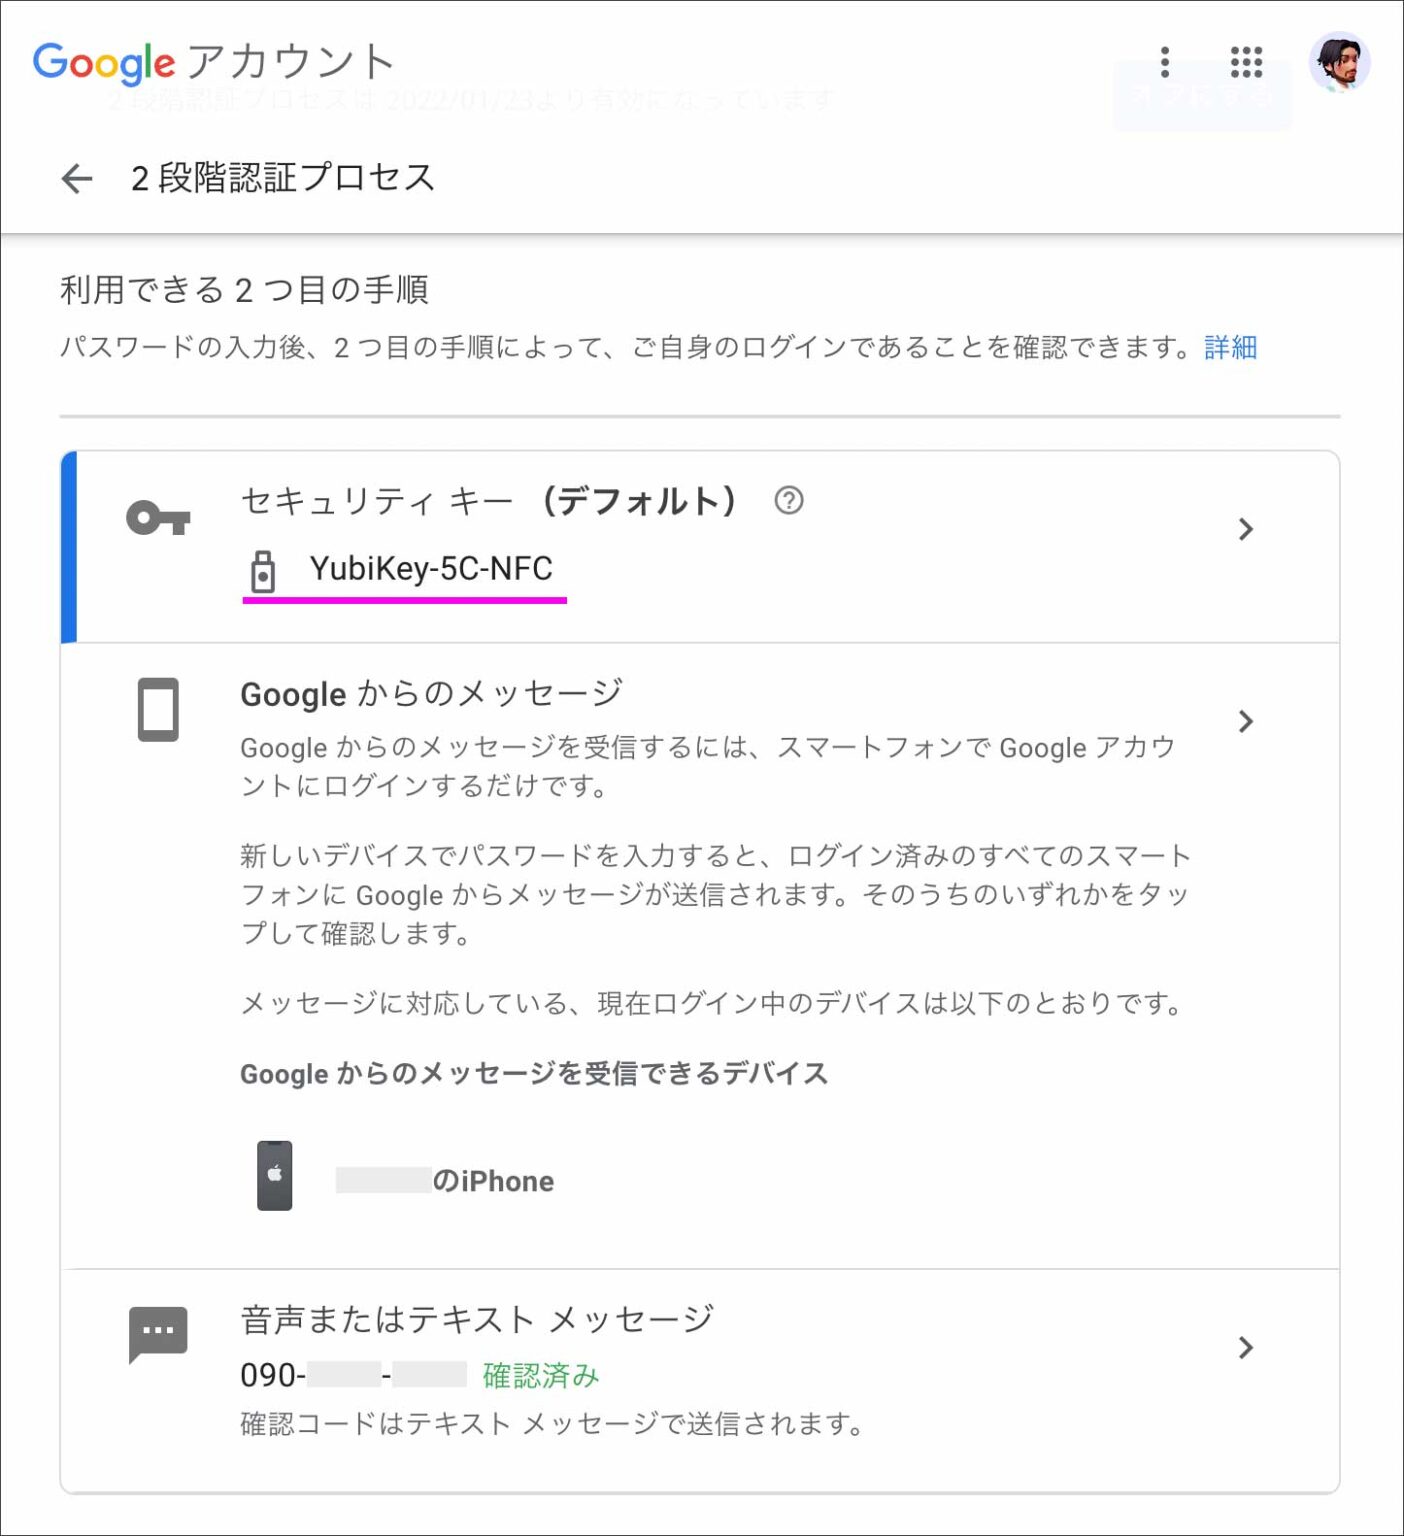Expand the セキュリティ キー entry chevron

tap(1246, 529)
